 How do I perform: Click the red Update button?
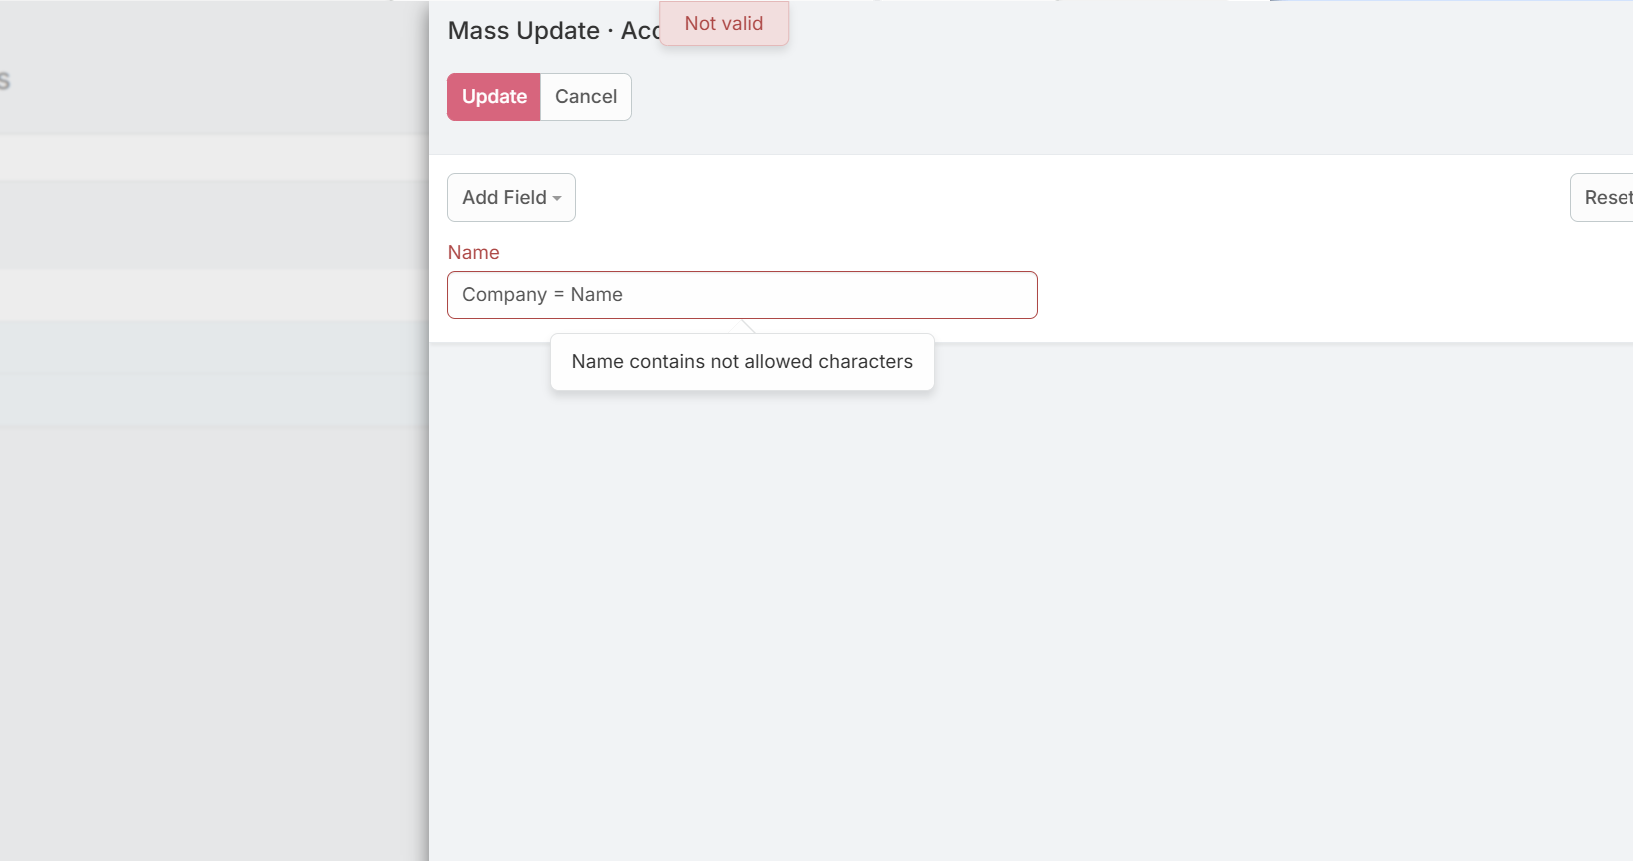tap(494, 97)
